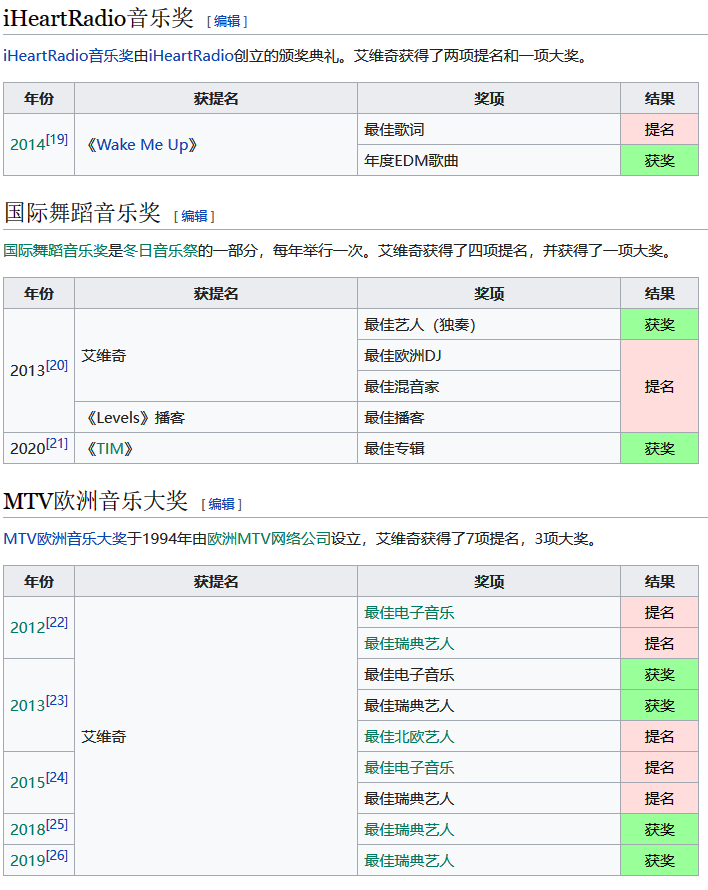Screen dimensions: 708x890
Task: Select the 《Levels》播客 nominee cell
Action: pos(216,418)
